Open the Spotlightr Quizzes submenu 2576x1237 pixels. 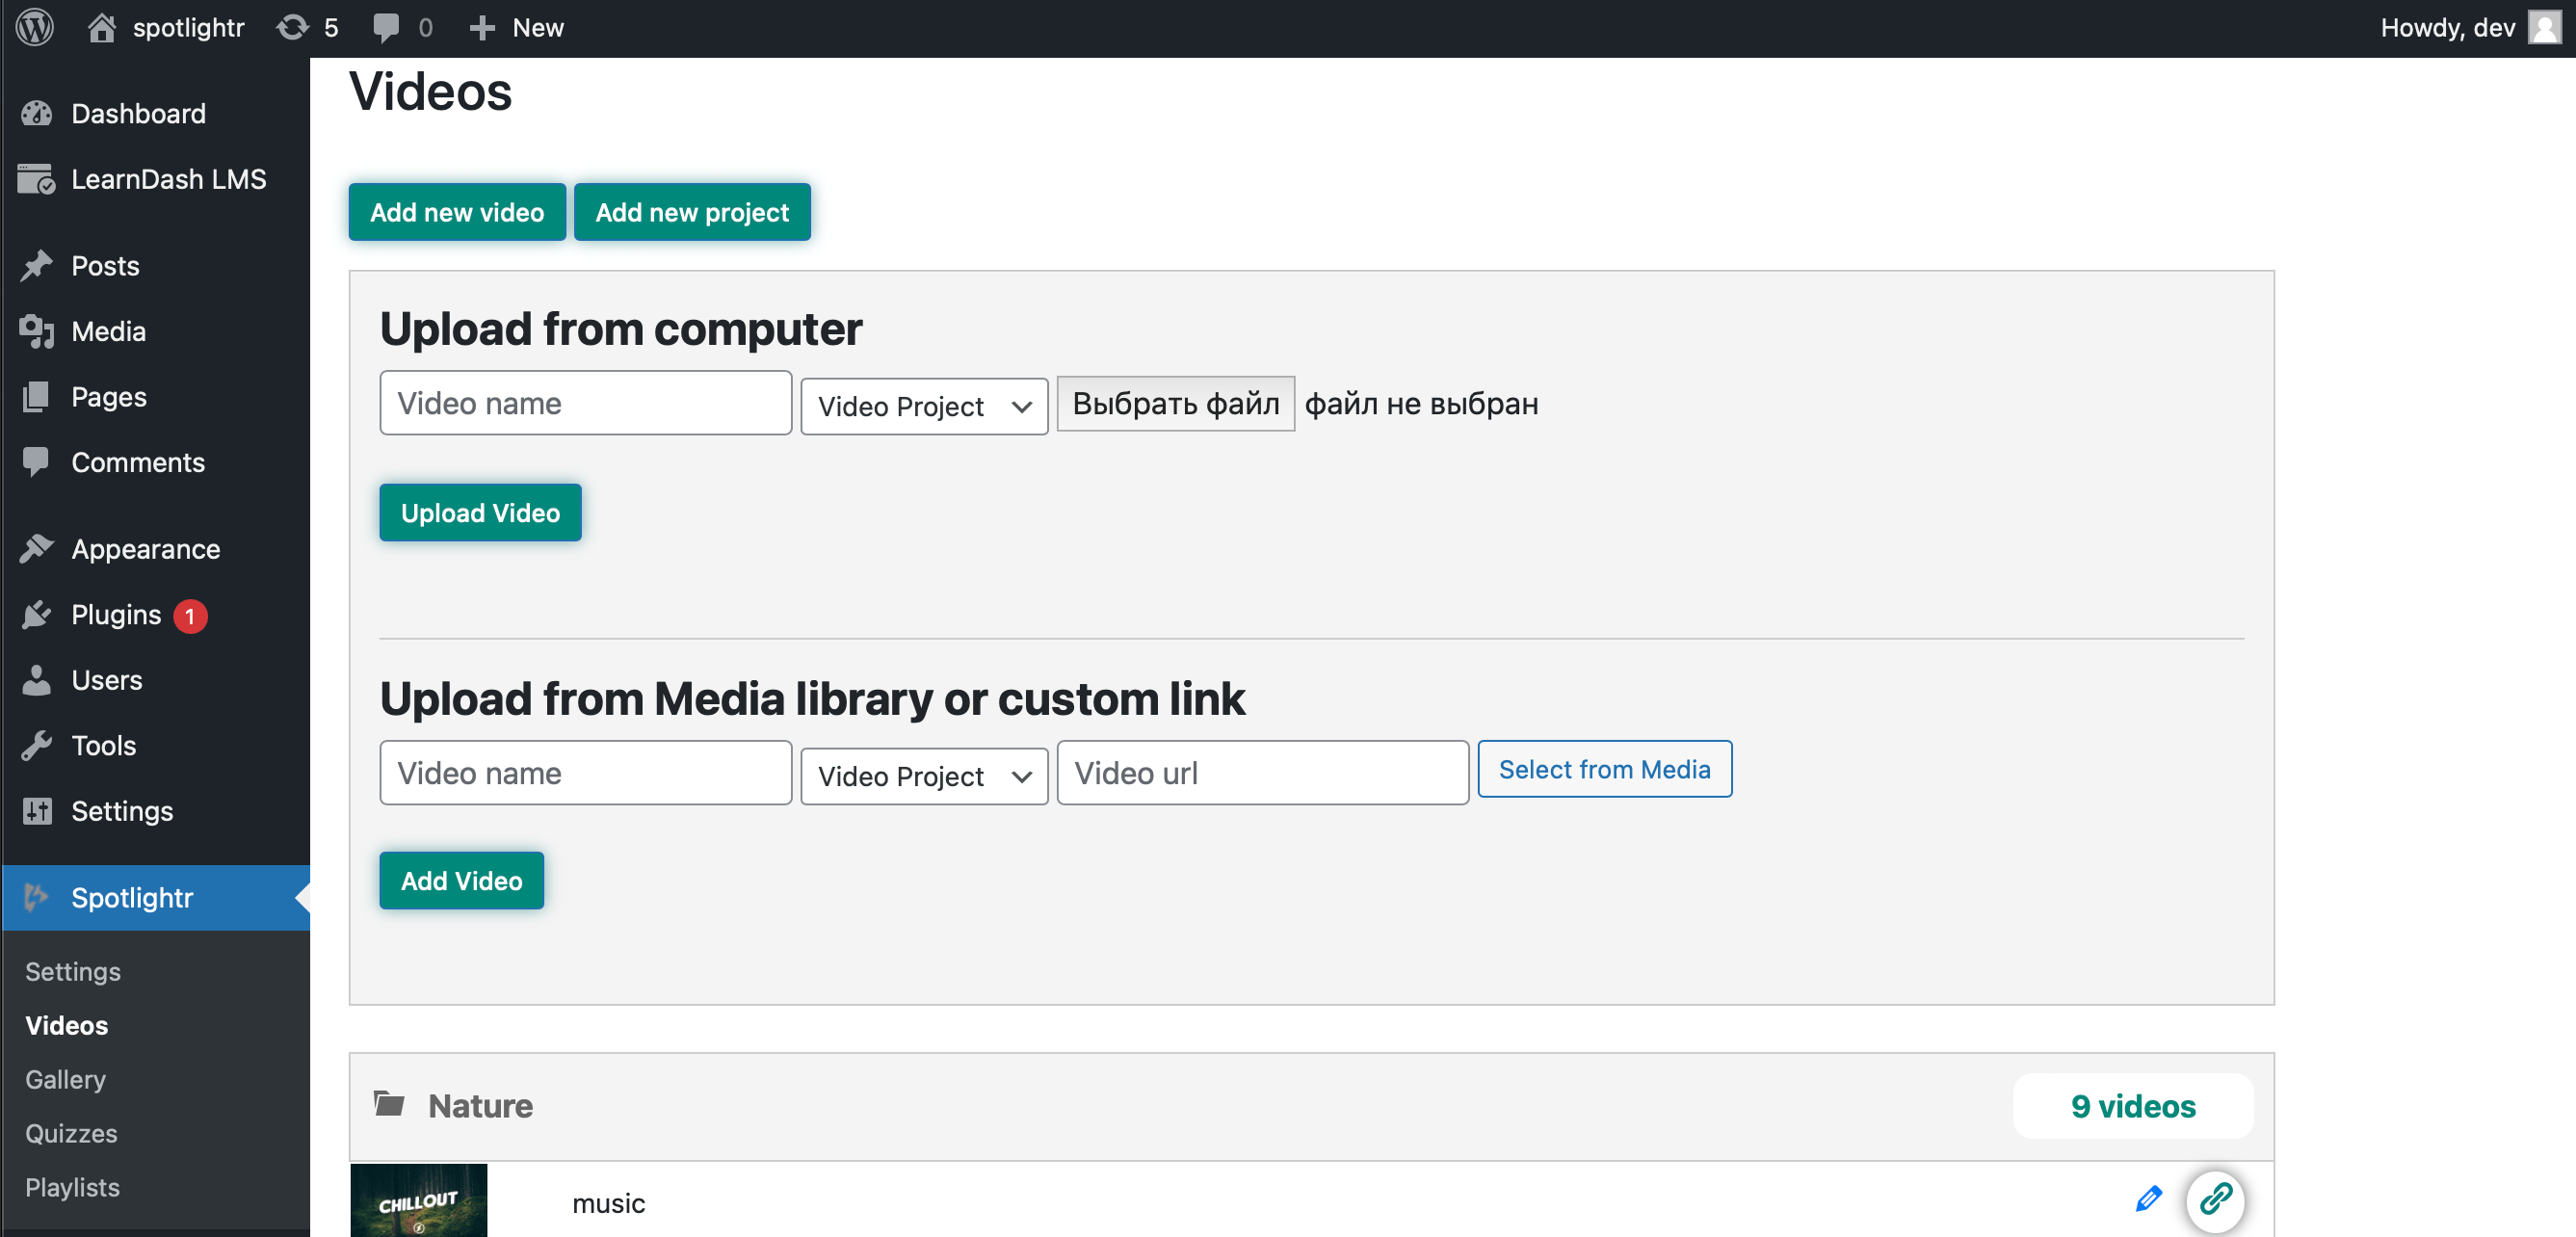point(71,1133)
